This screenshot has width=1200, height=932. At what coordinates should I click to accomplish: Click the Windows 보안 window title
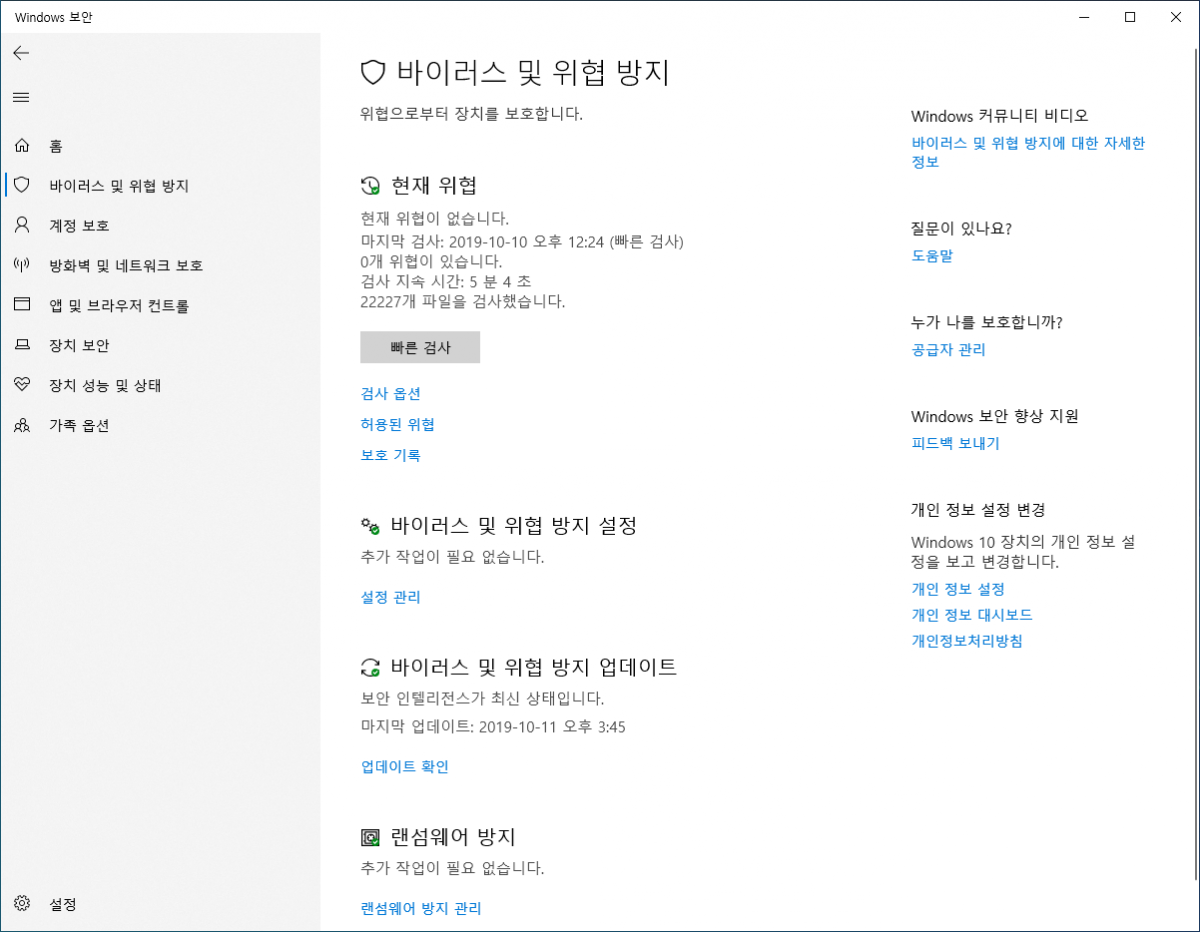(55, 17)
